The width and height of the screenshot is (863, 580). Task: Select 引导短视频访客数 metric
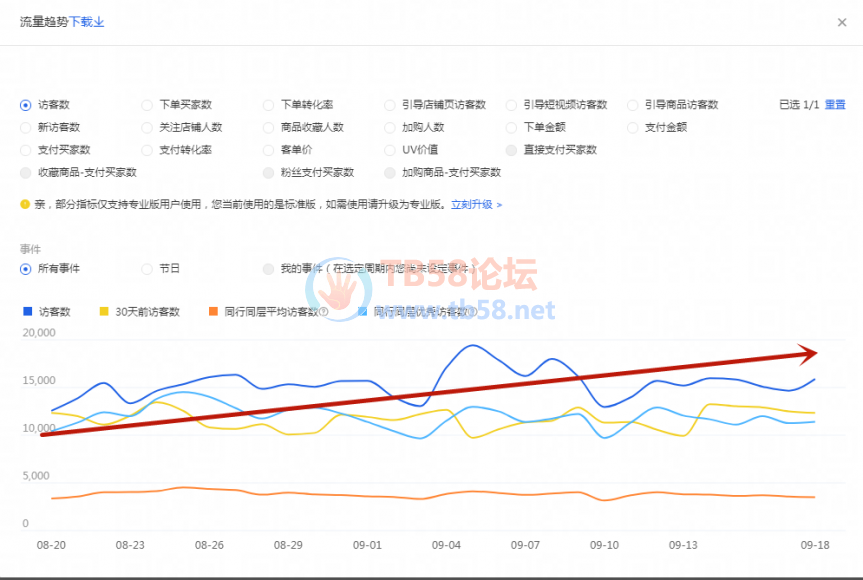click(511, 105)
